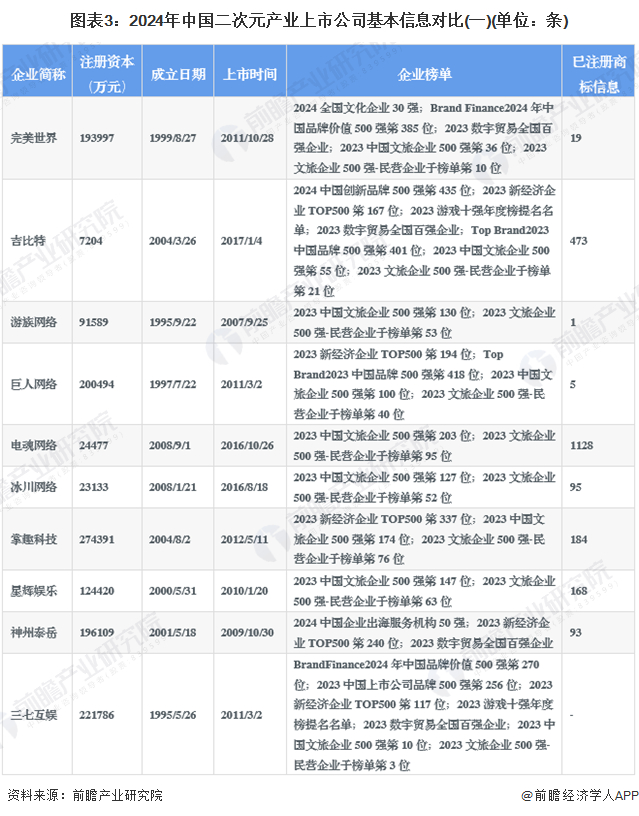This screenshot has height=816, width=639.
Task: Click the company name '神州泰岳'
Action: [x=34, y=632]
